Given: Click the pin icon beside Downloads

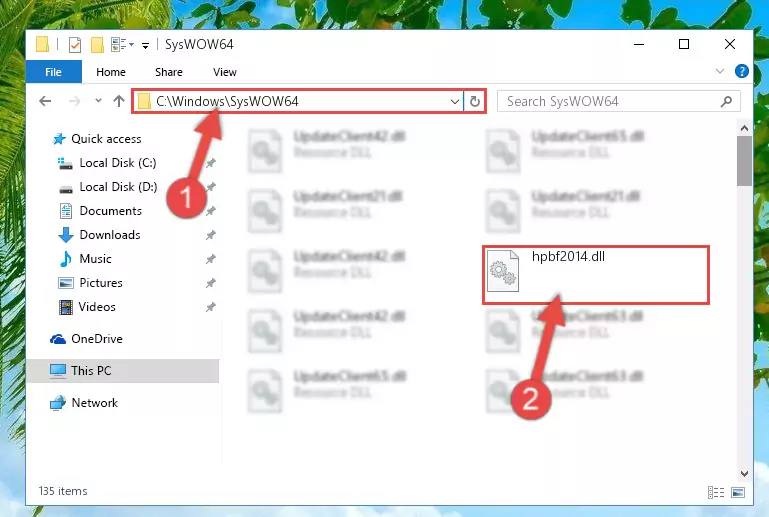Looking at the screenshot, I should [211, 235].
